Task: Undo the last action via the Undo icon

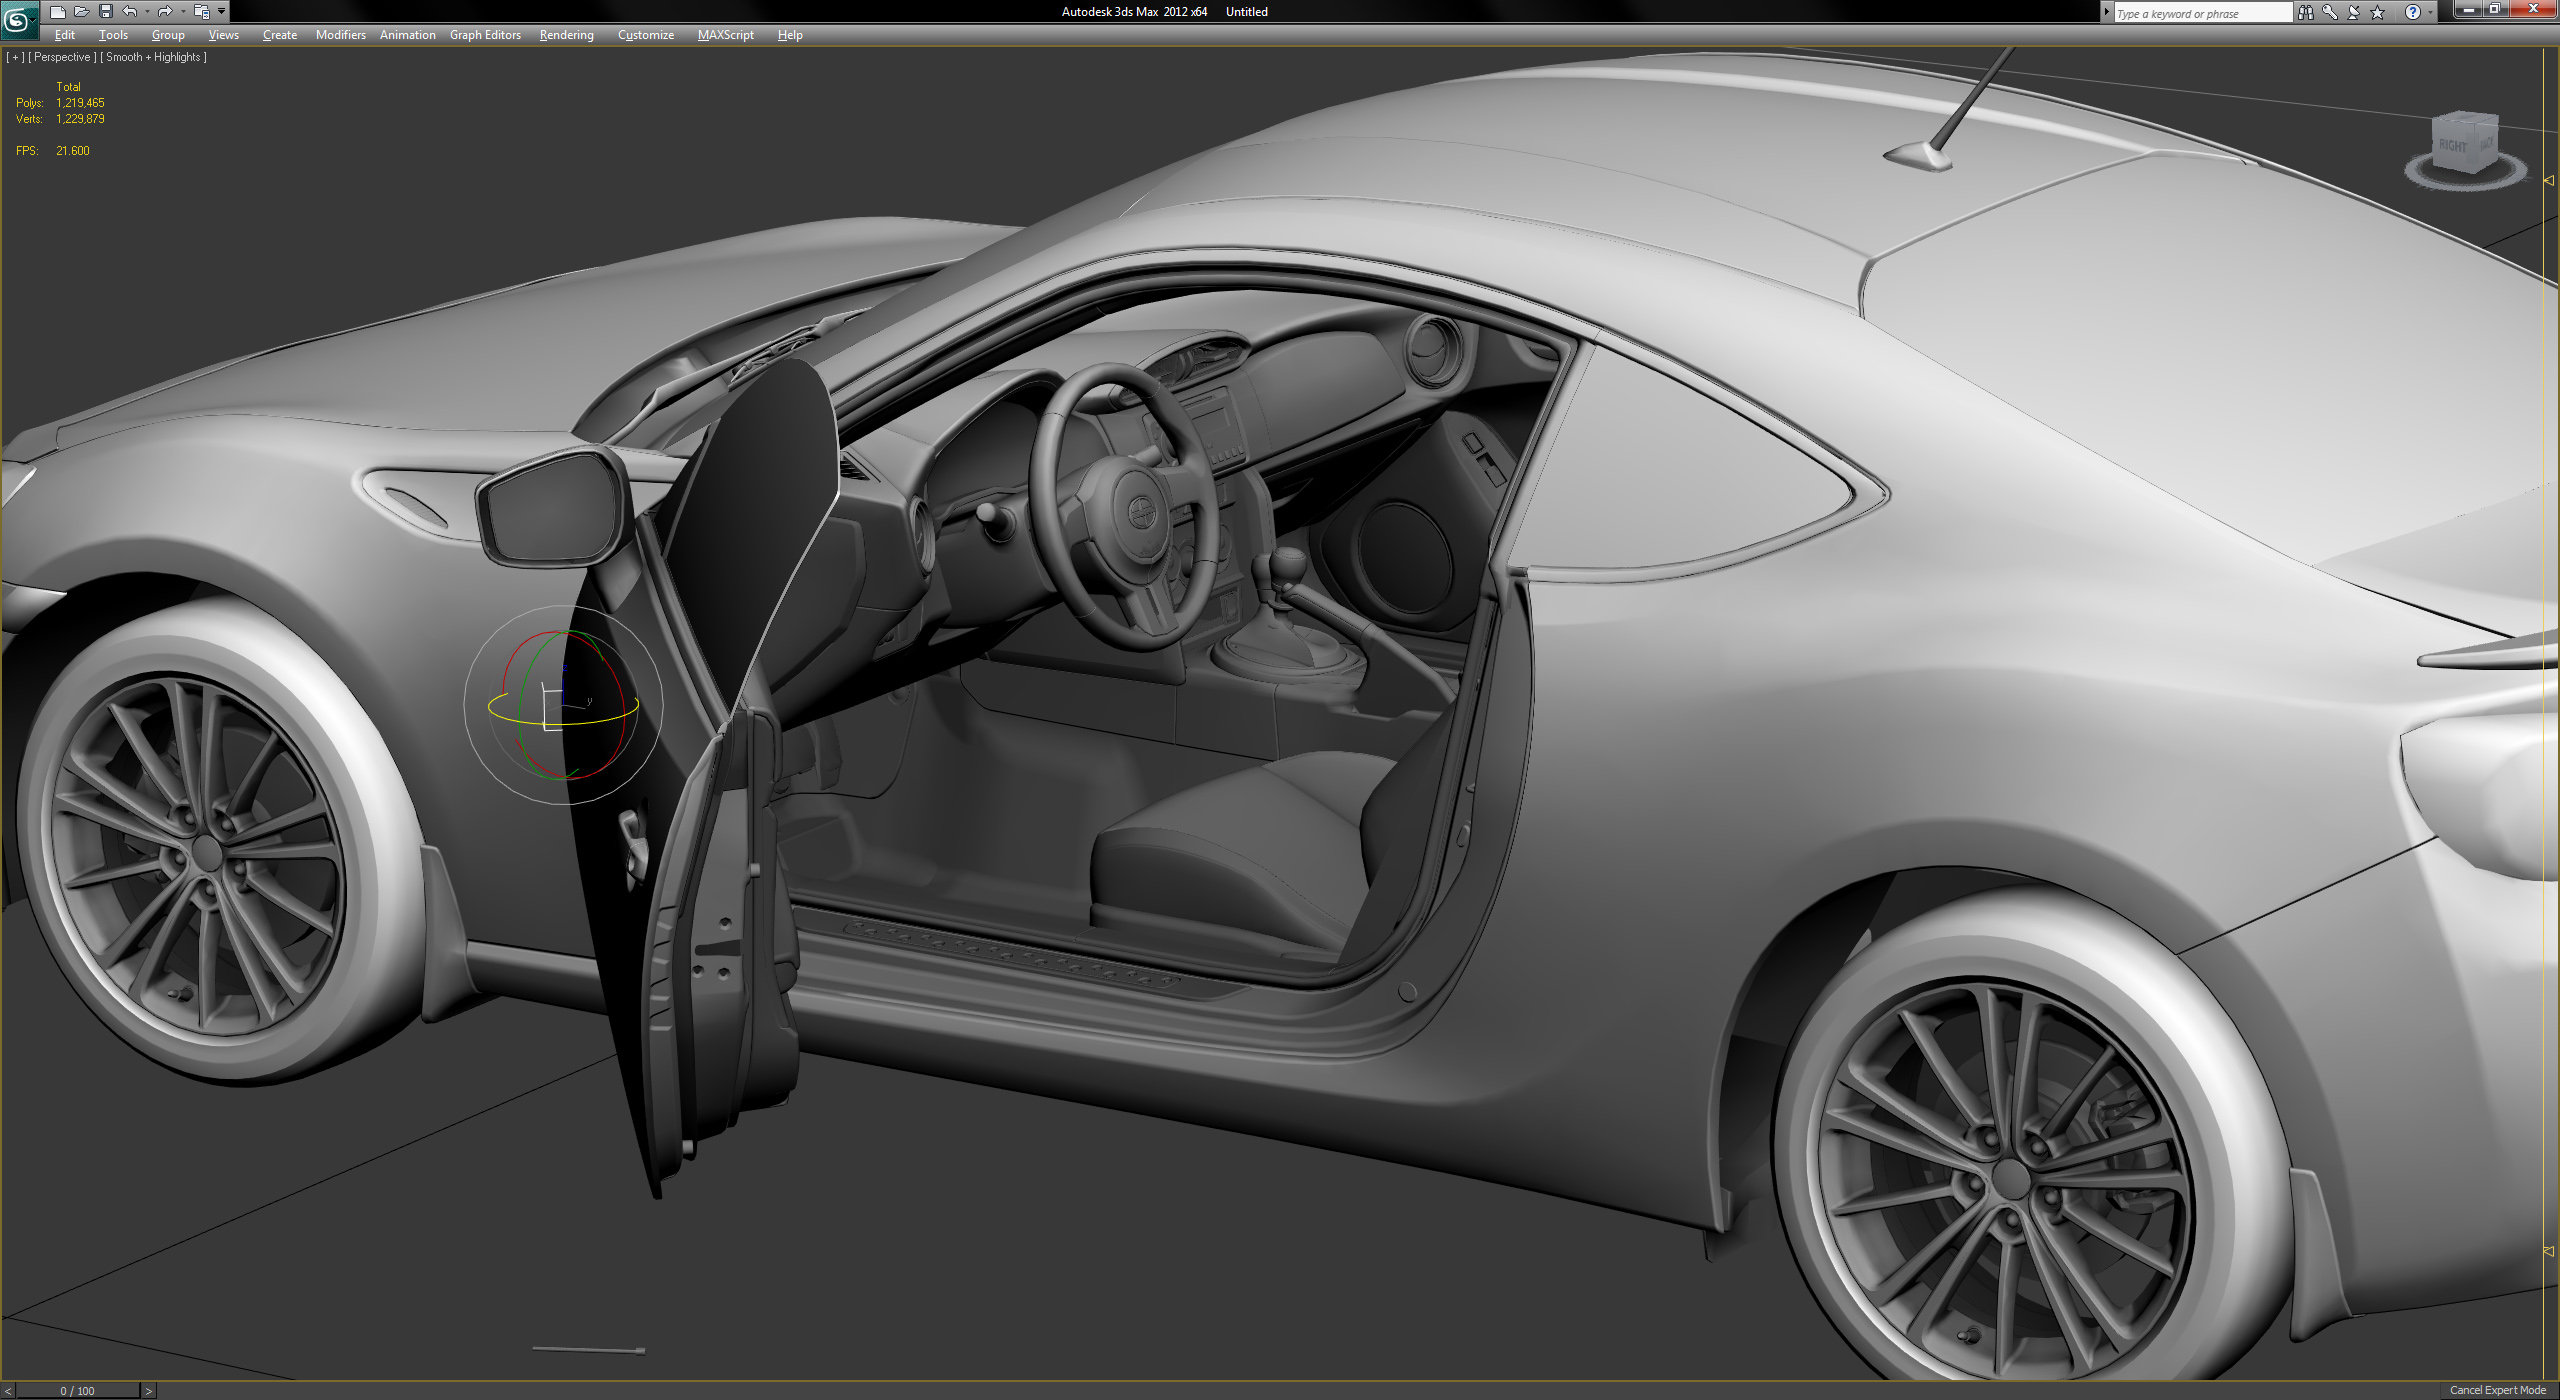Action: point(129,11)
